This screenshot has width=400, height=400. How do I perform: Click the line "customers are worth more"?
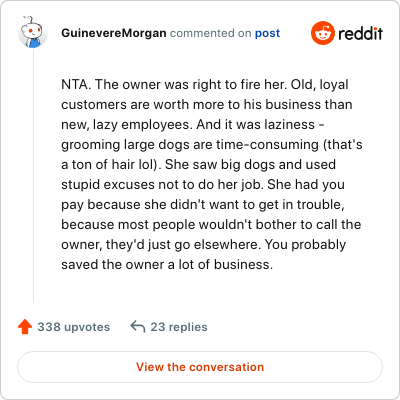coord(207,105)
